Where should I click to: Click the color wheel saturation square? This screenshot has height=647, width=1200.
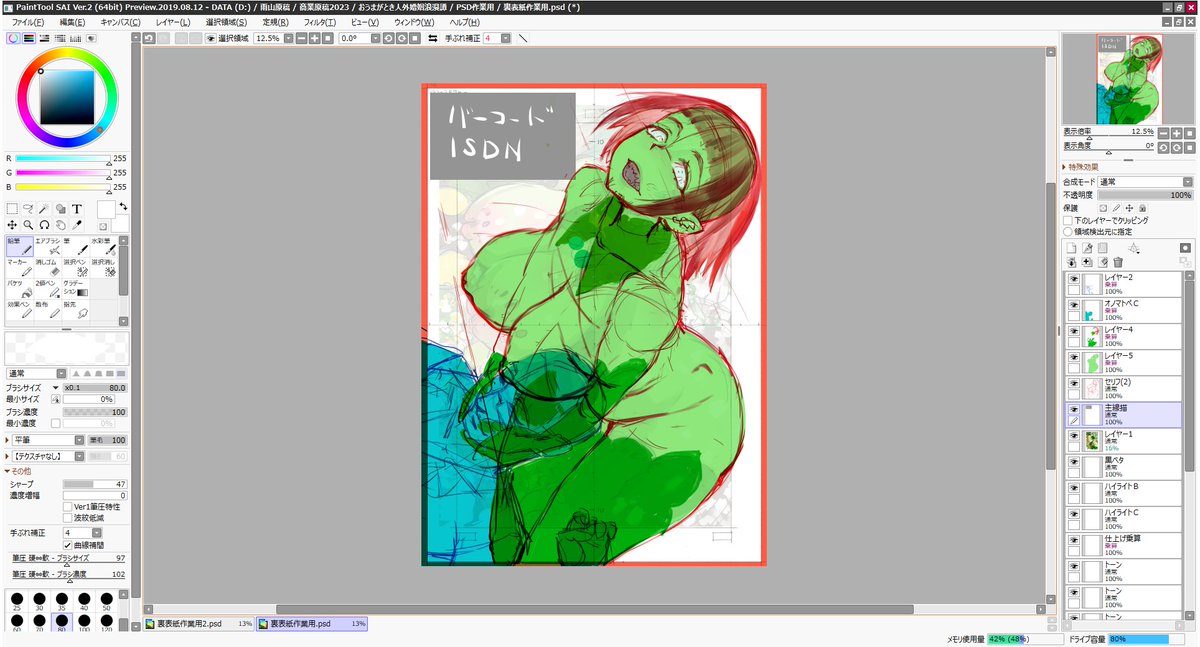tap(66, 97)
